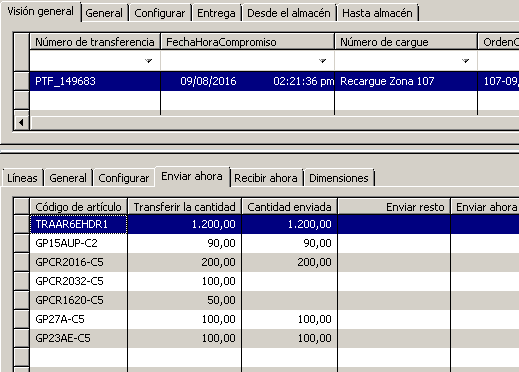
Task: Click the left arrow of the horizontal scrollbar
Action: pyautogui.click(x=21, y=123)
